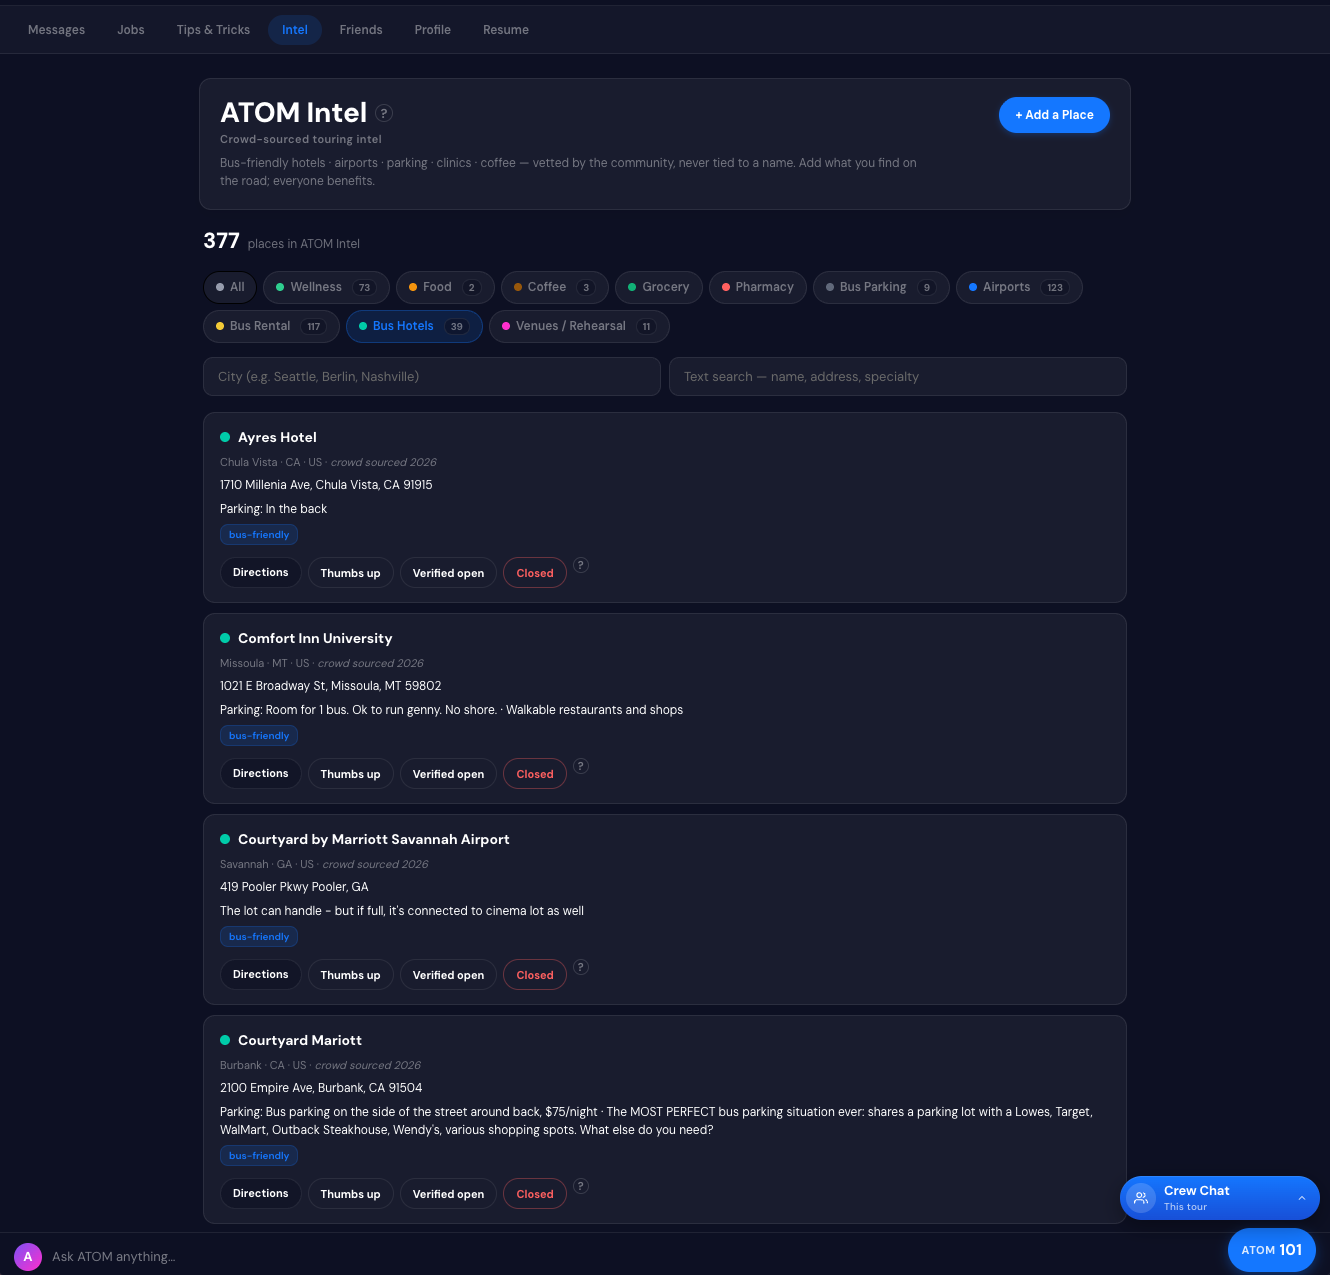Viewport: 1330px width, 1275px height.
Task: Mark Courtyard Savannah Airport Verified open
Action: pyautogui.click(x=448, y=975)
